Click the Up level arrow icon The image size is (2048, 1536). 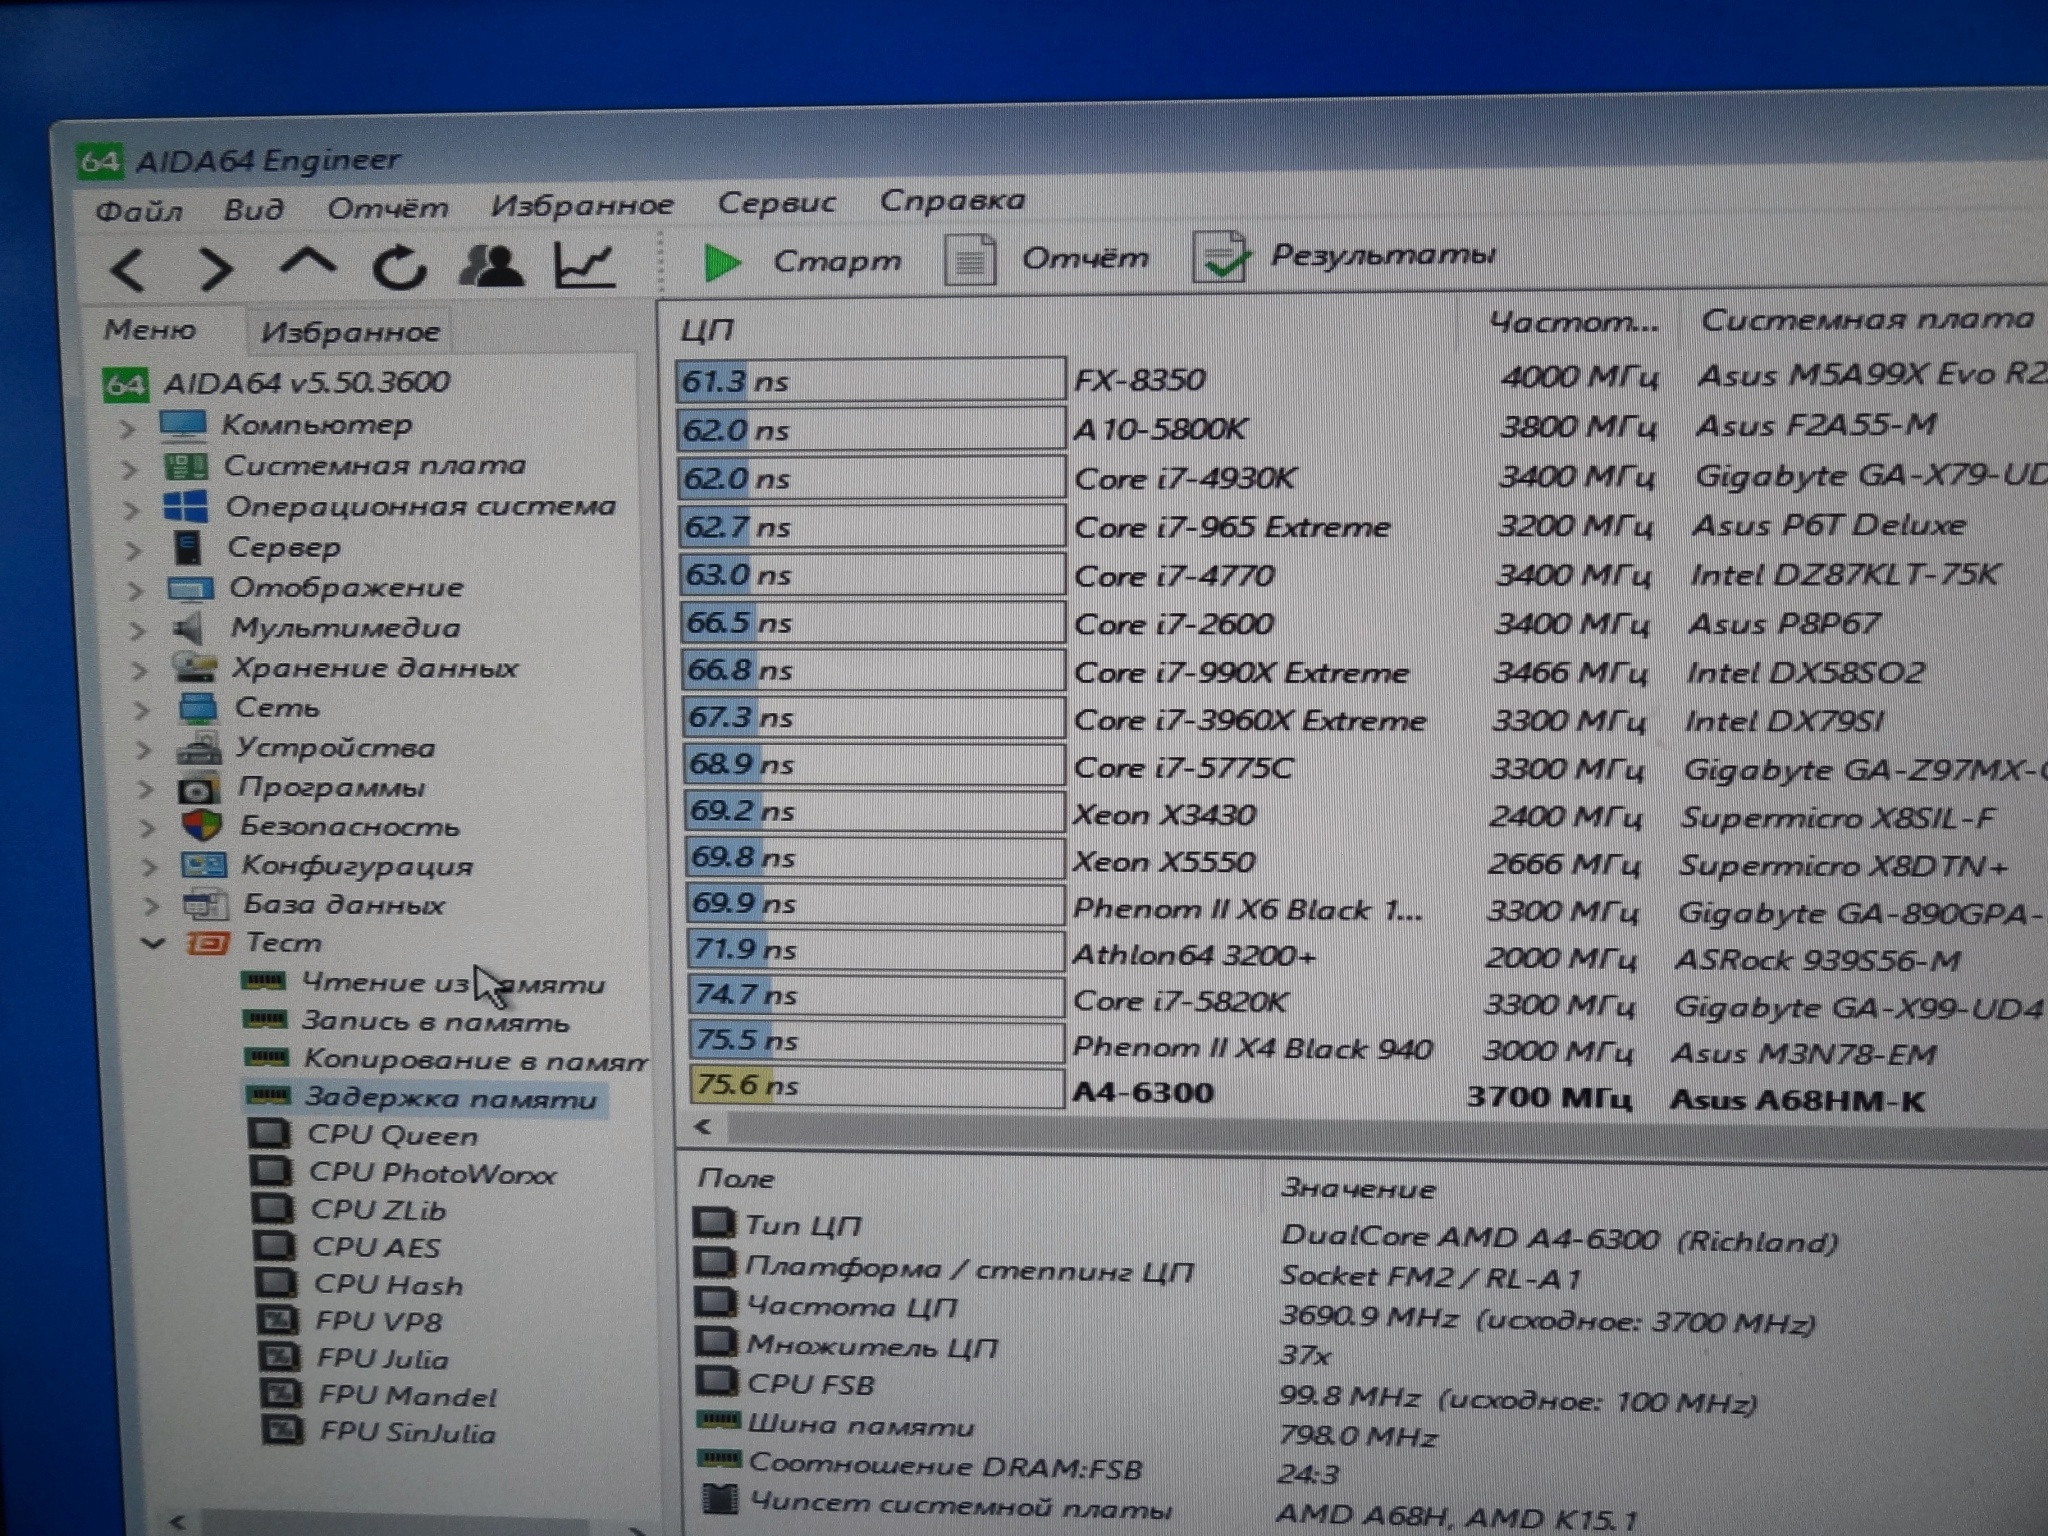pos(307,263)
